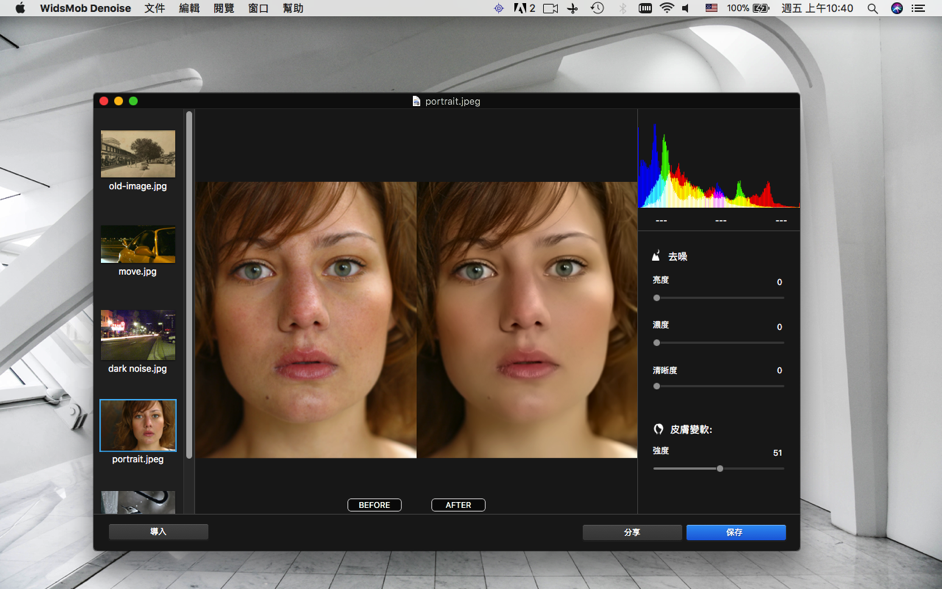Open Notification Center list icon
942x589 pixels.
point(918,8)
